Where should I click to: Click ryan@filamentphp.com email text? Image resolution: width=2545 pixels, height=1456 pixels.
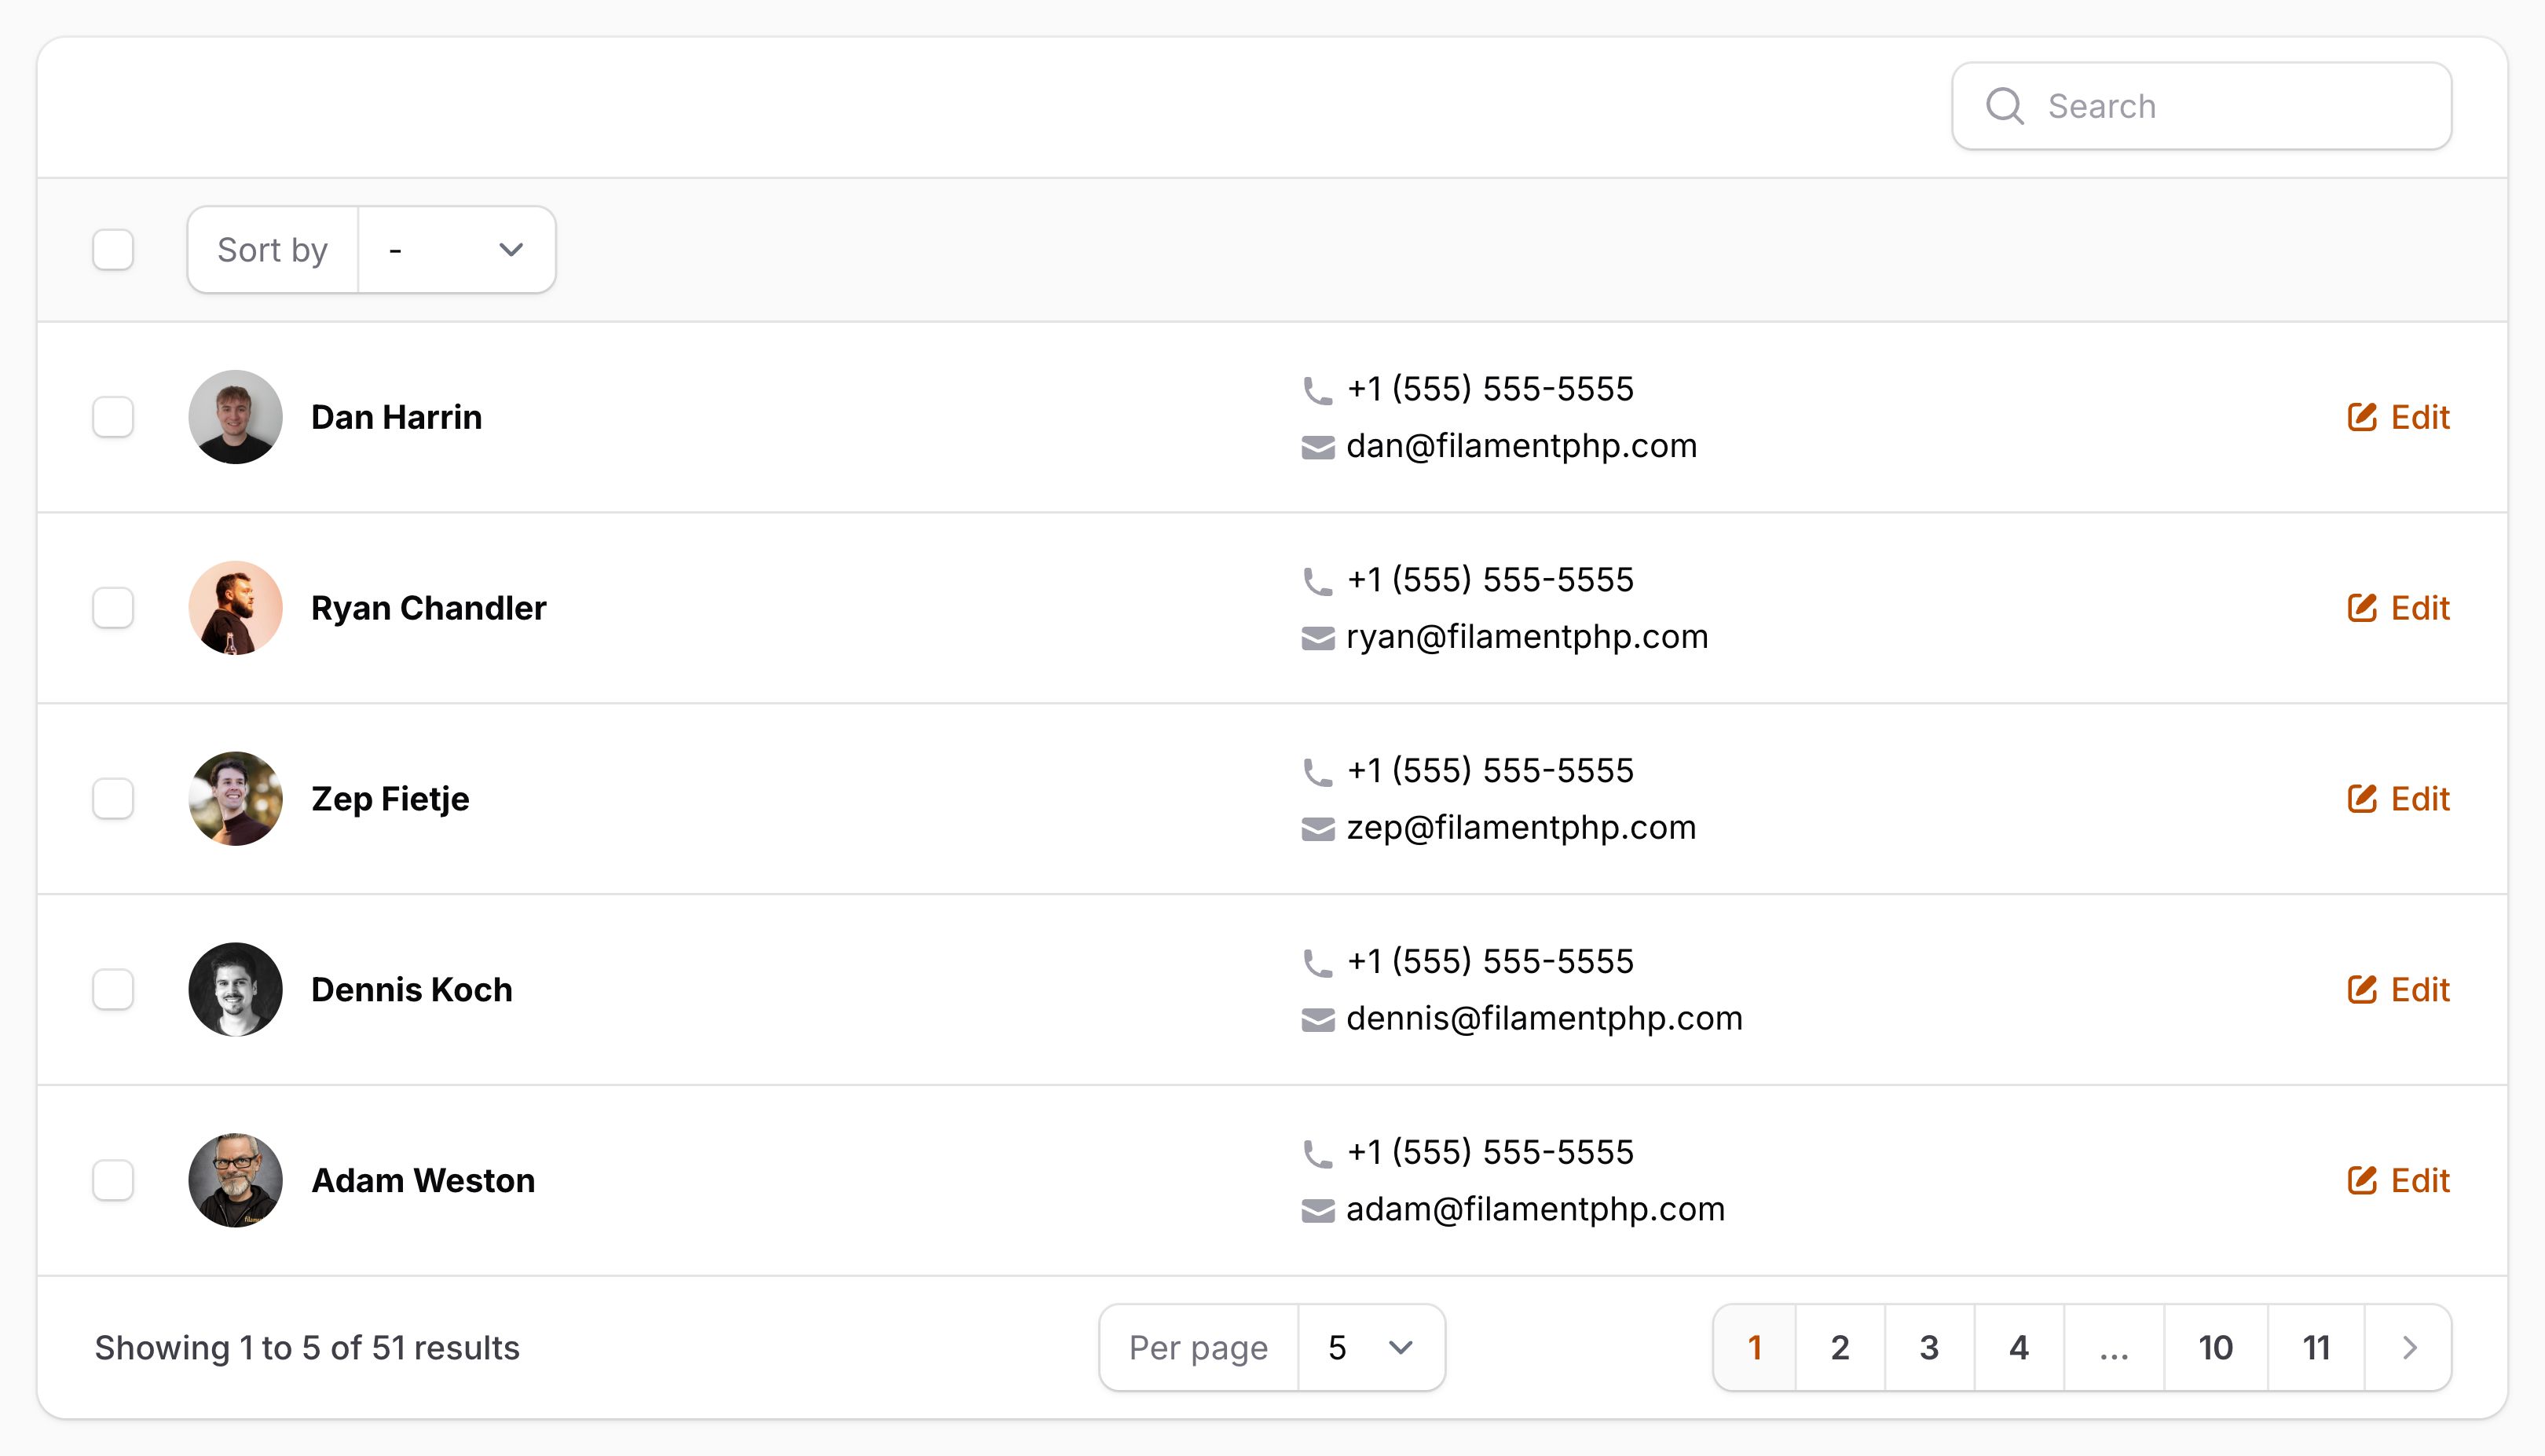[1527, 637]
